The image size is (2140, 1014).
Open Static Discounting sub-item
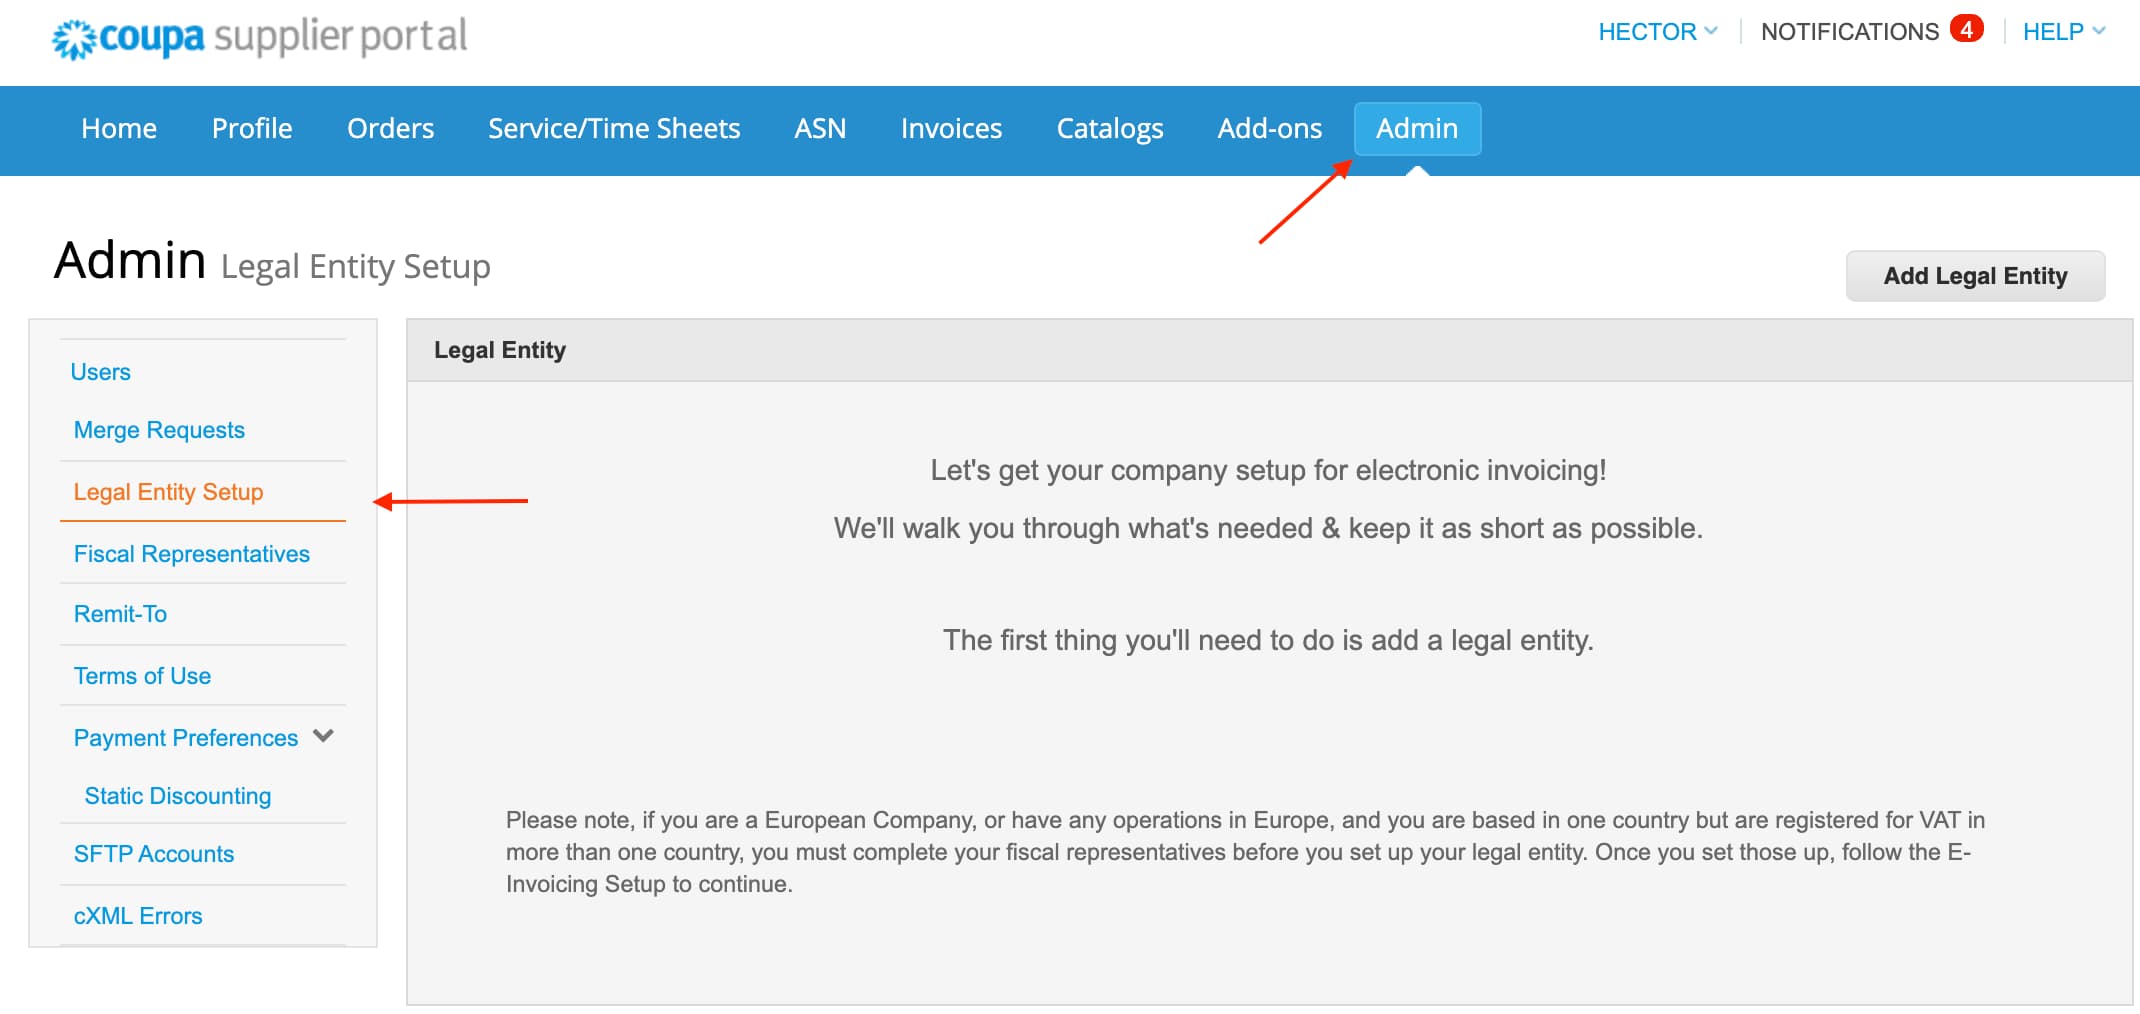click(177, 796)
